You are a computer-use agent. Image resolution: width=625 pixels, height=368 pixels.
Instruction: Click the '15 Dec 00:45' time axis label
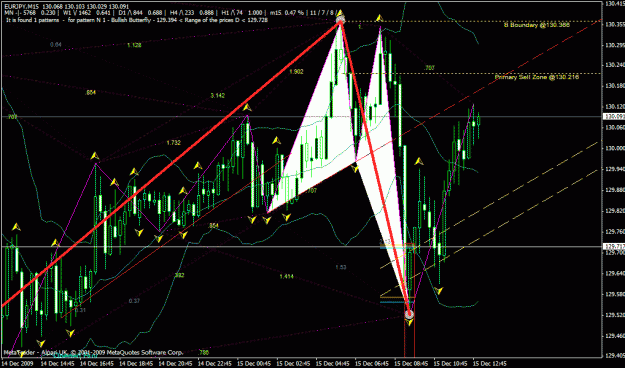(x=254, y=364)
